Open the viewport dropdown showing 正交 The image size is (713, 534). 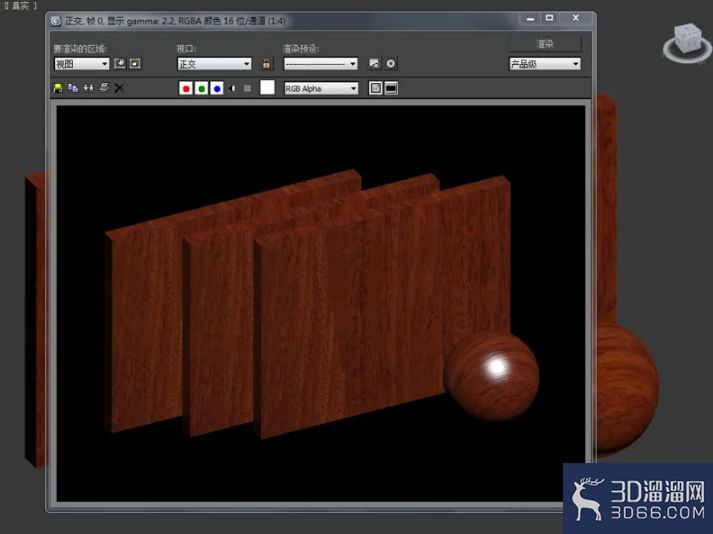(214, 64)
